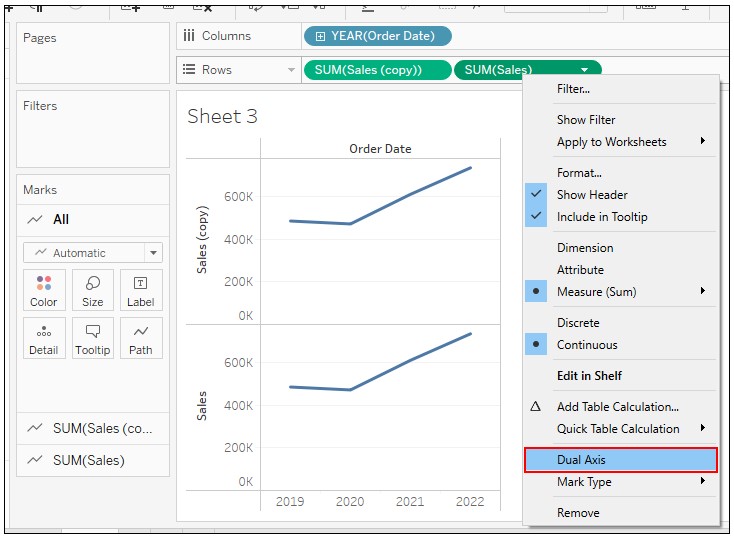Click the Sheet 3 title
Image resolution: width=734 pixels, height=539 pixels.
(222, 116)
